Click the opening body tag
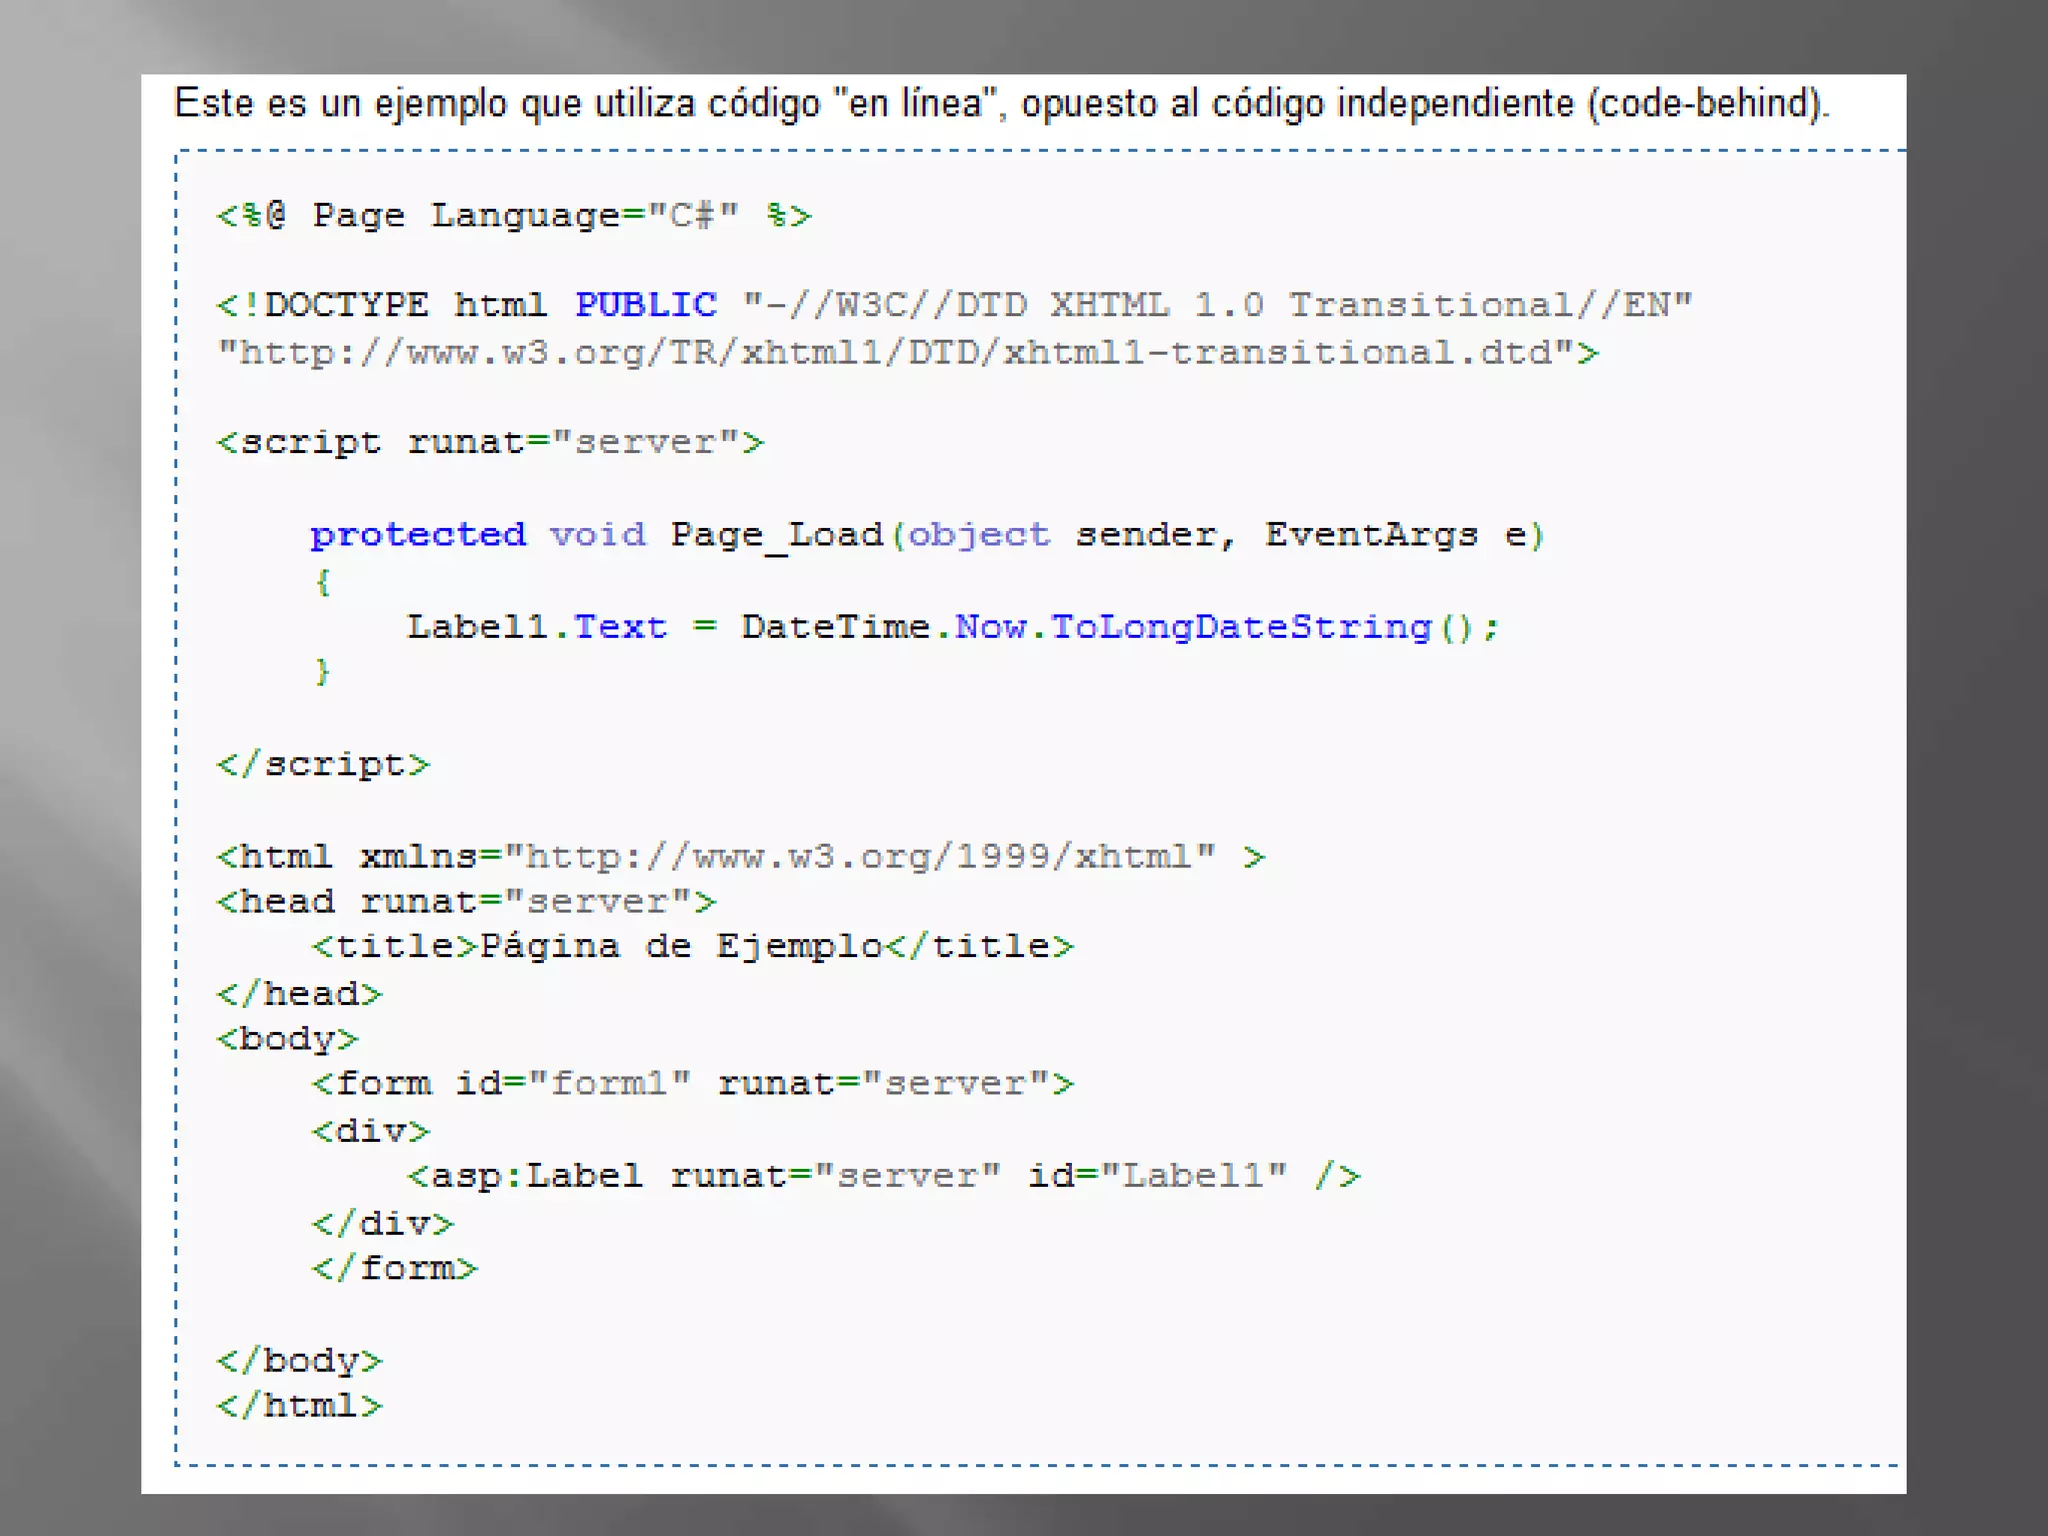Image resolution: width=2048 pixels, height=1536 pixels. tap(287, 1039)
